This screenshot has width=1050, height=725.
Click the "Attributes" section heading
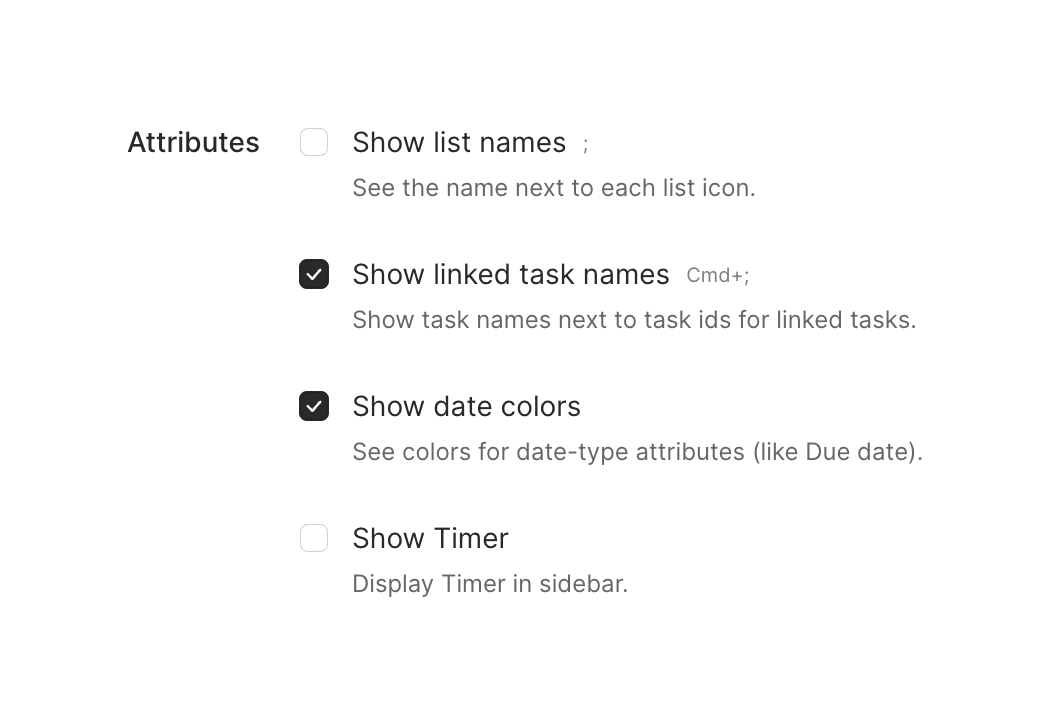(193, 142)
